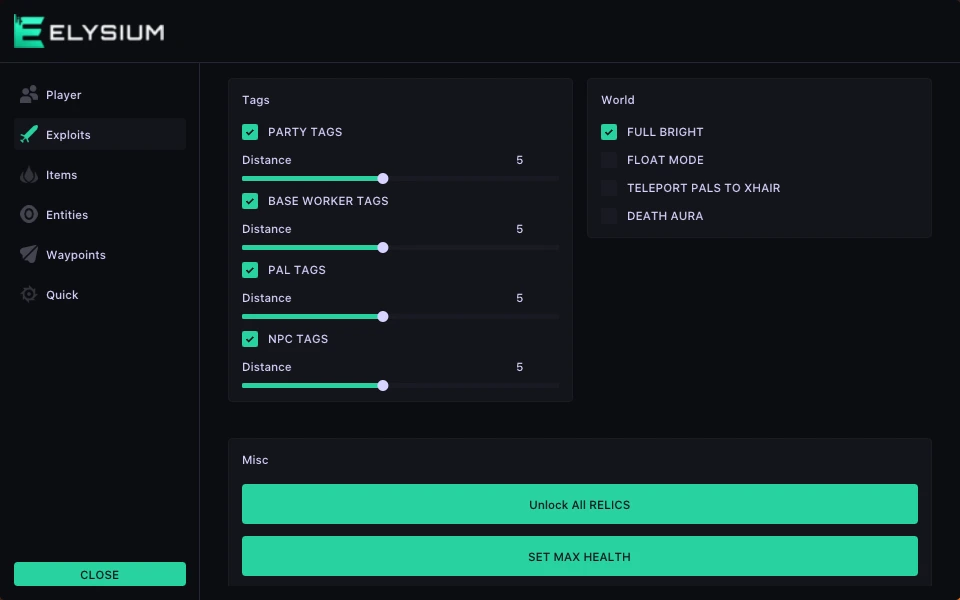Image resolution: width=960 pixels, height=600 pixels.
Task: Go to the Items menu label
Action: tap(61, 175)
